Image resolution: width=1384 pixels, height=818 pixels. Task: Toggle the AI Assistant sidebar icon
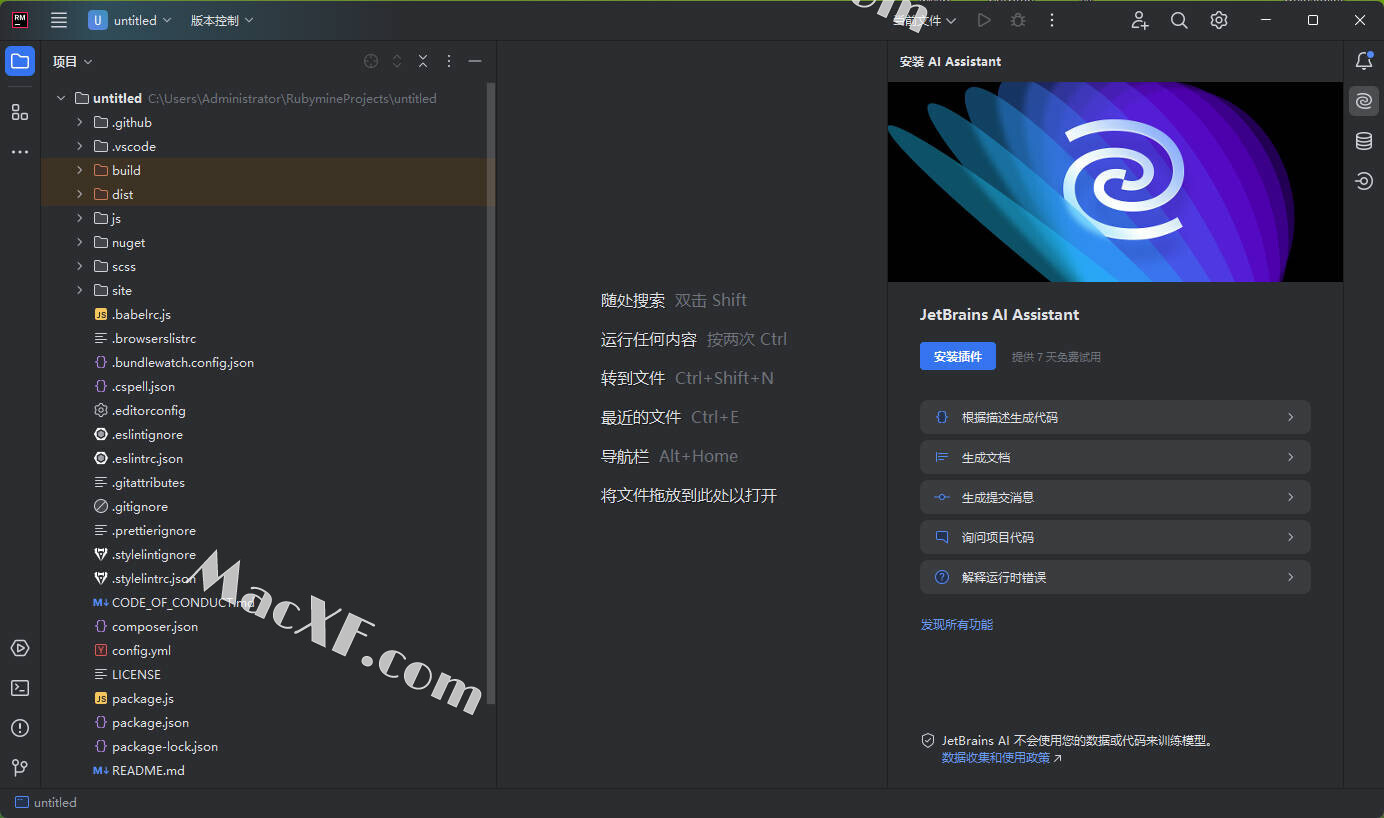click(1364, 101)
